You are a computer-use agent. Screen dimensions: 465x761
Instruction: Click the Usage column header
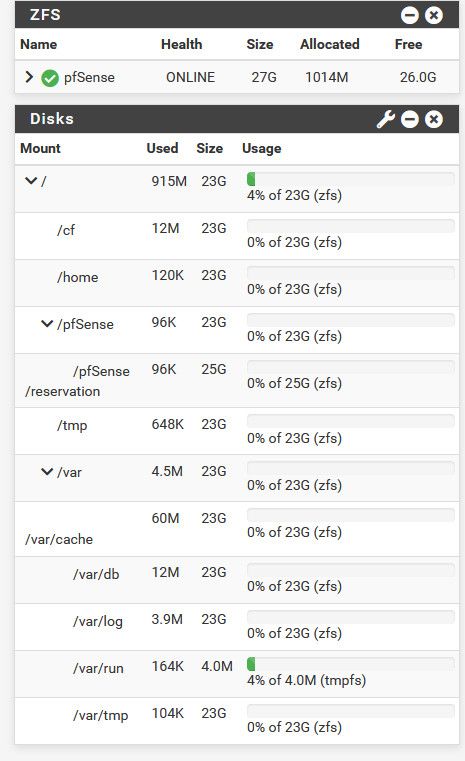pyautogui.click(x=262, y=149)
